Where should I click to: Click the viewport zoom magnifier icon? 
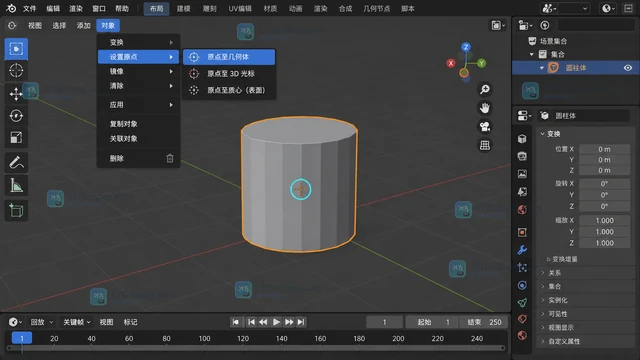484,89
